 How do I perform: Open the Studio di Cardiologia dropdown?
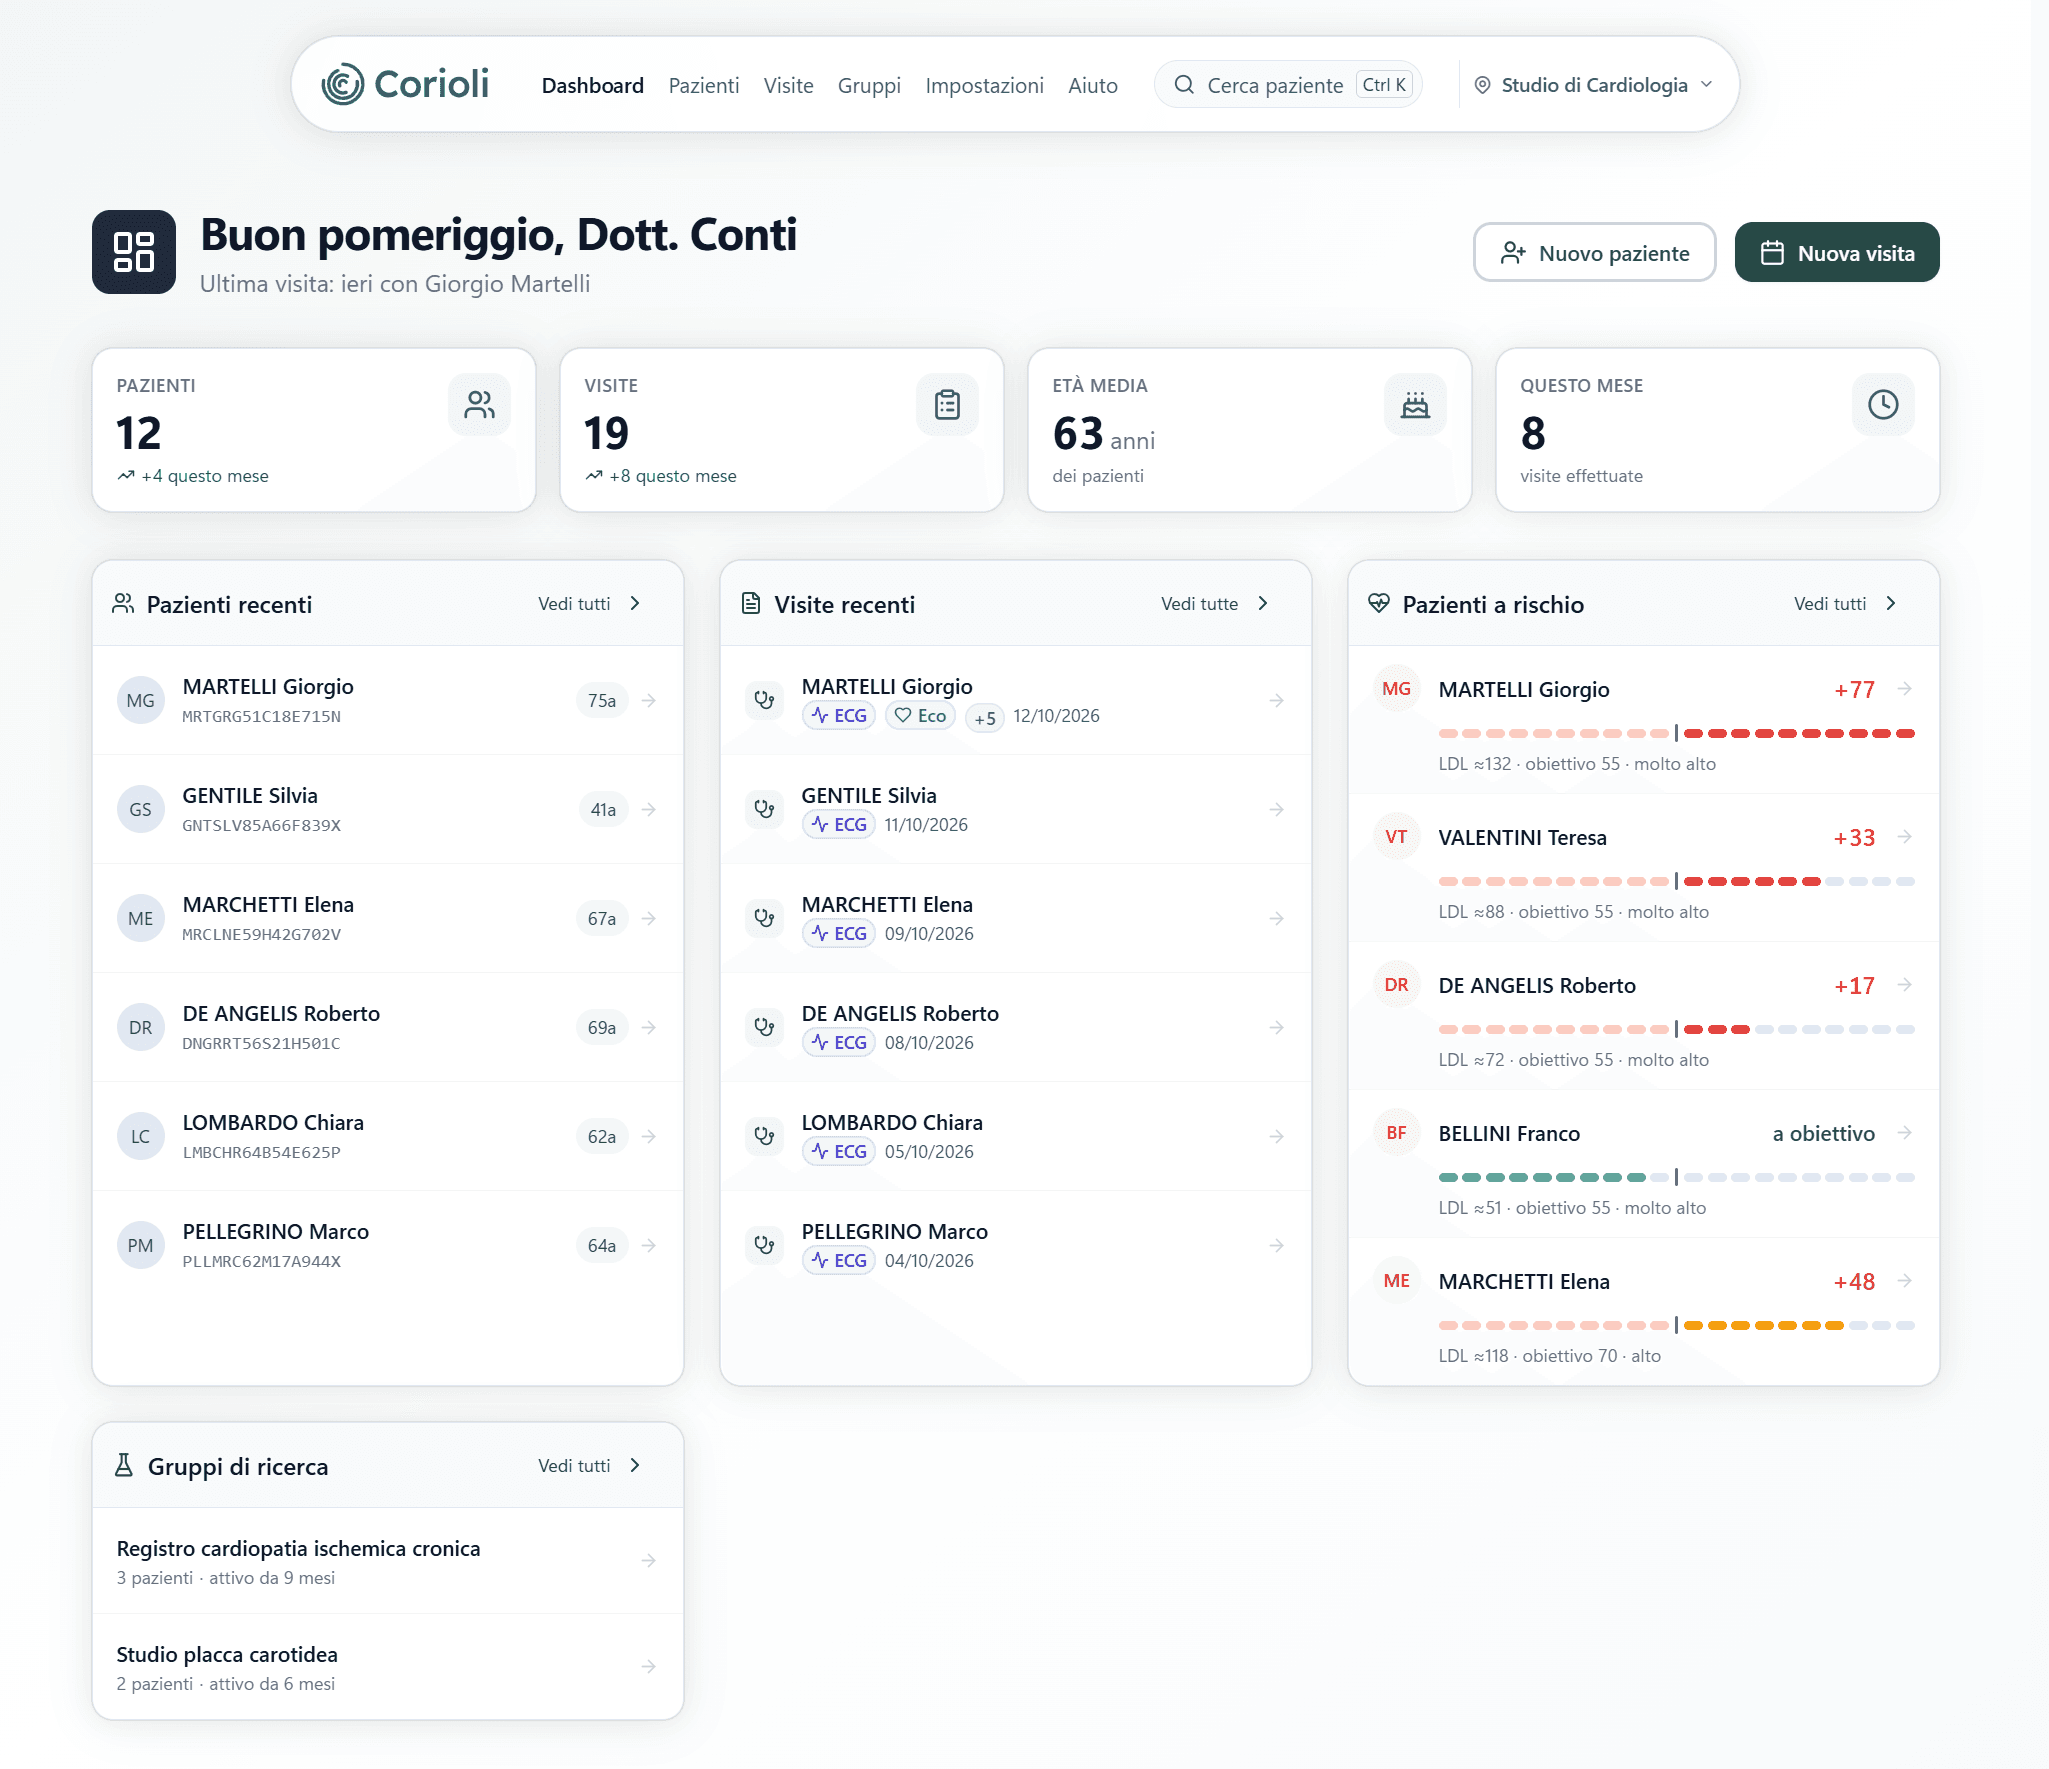(x=1594, y=85)
